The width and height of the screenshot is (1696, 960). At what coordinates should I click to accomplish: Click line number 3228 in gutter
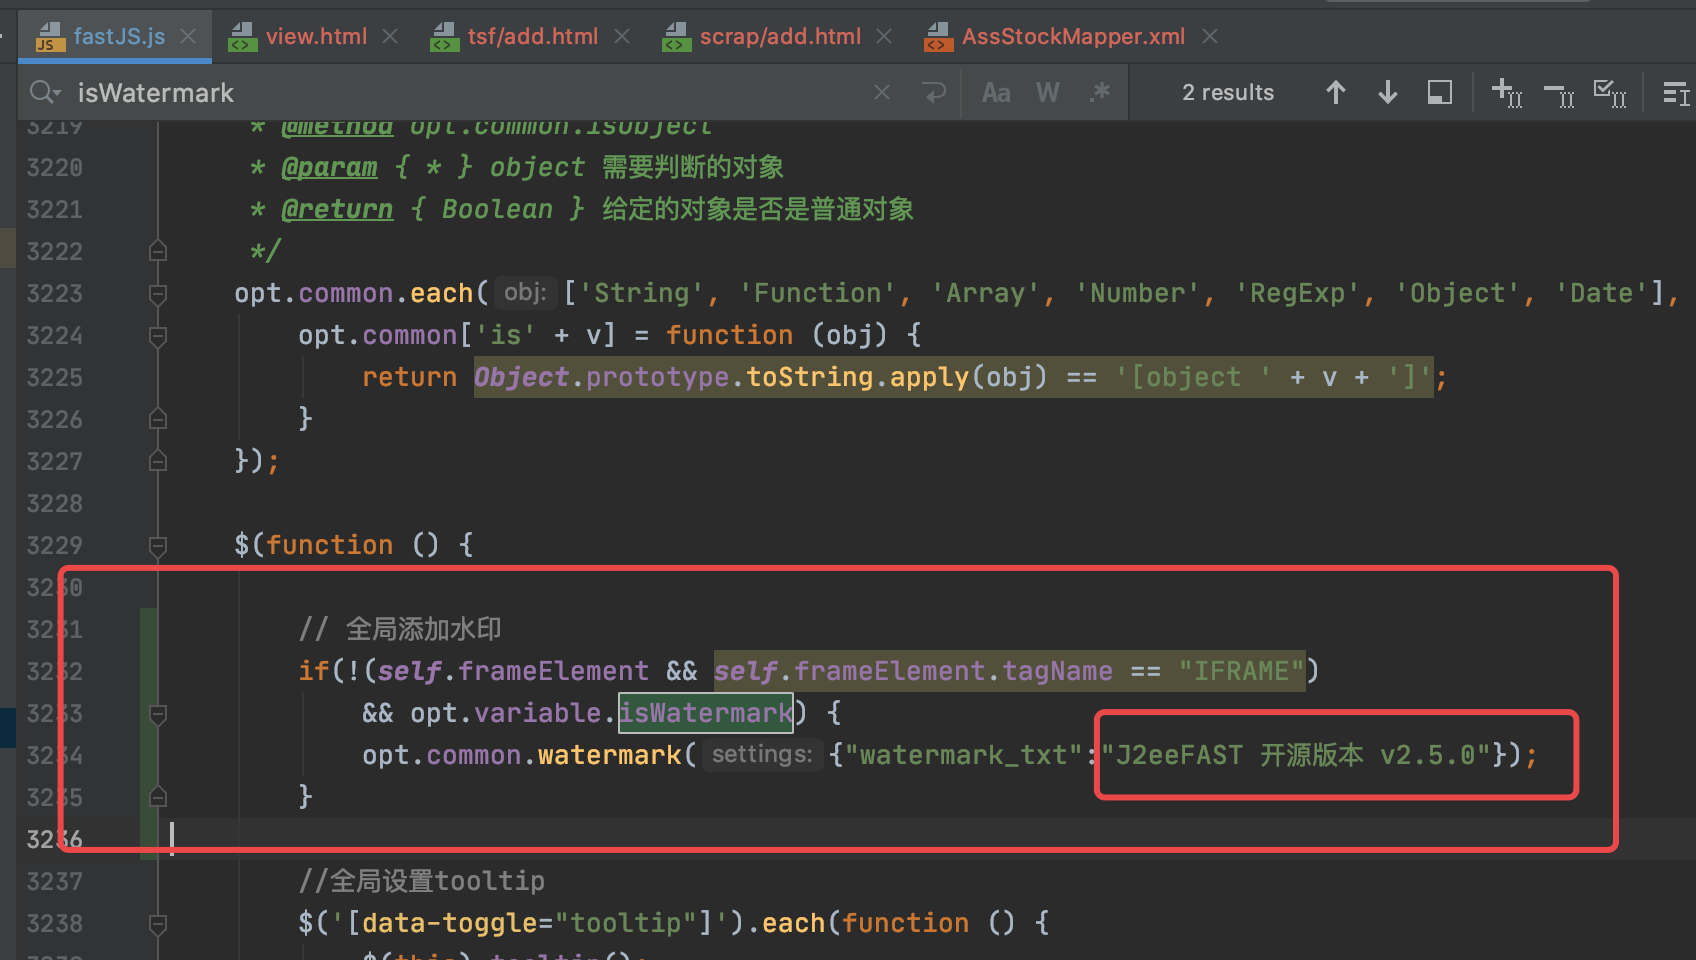[55, 504]
